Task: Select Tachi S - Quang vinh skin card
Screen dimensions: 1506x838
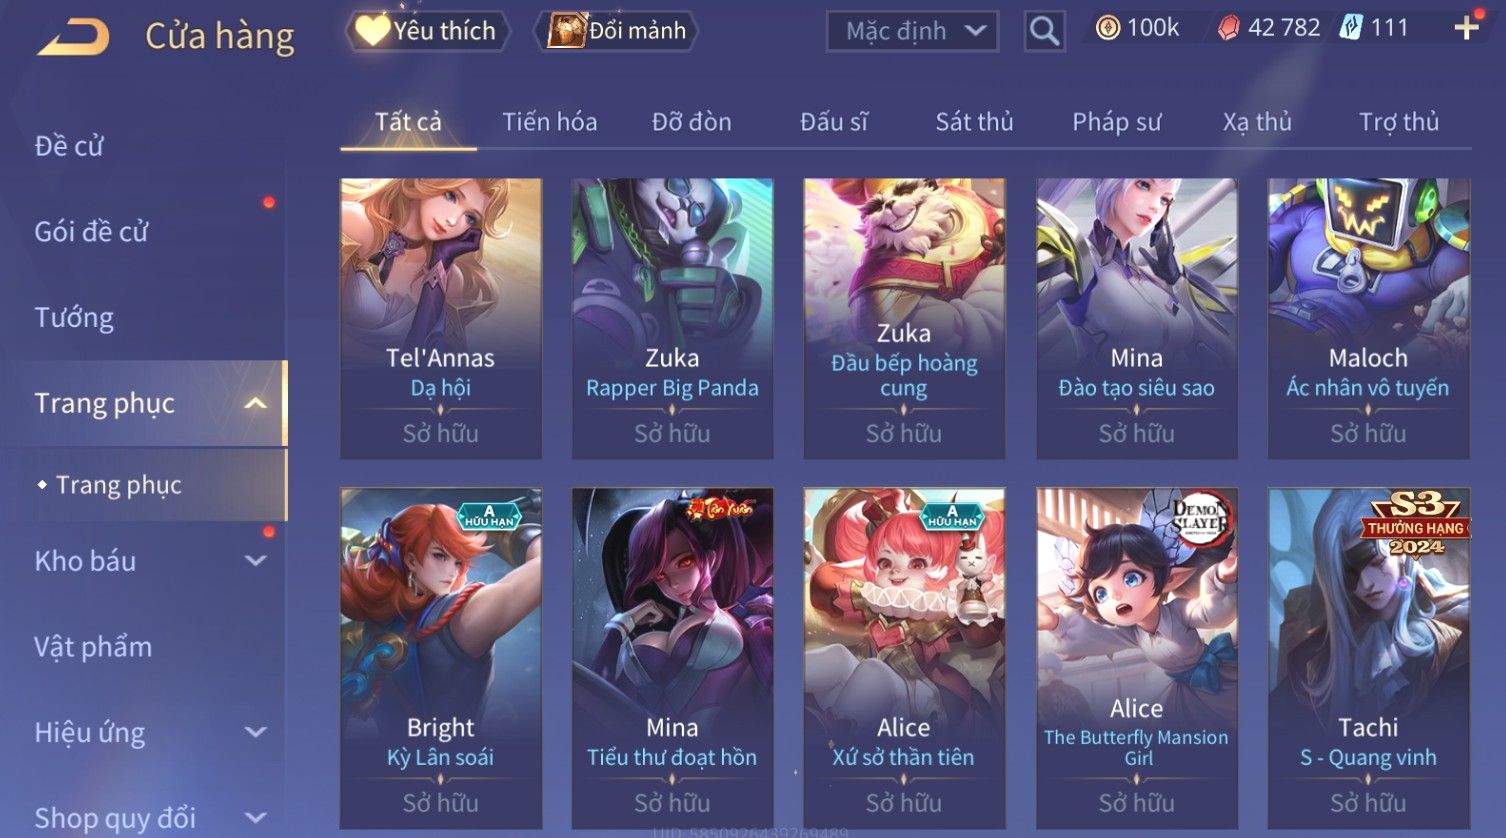Action: 1369,658
